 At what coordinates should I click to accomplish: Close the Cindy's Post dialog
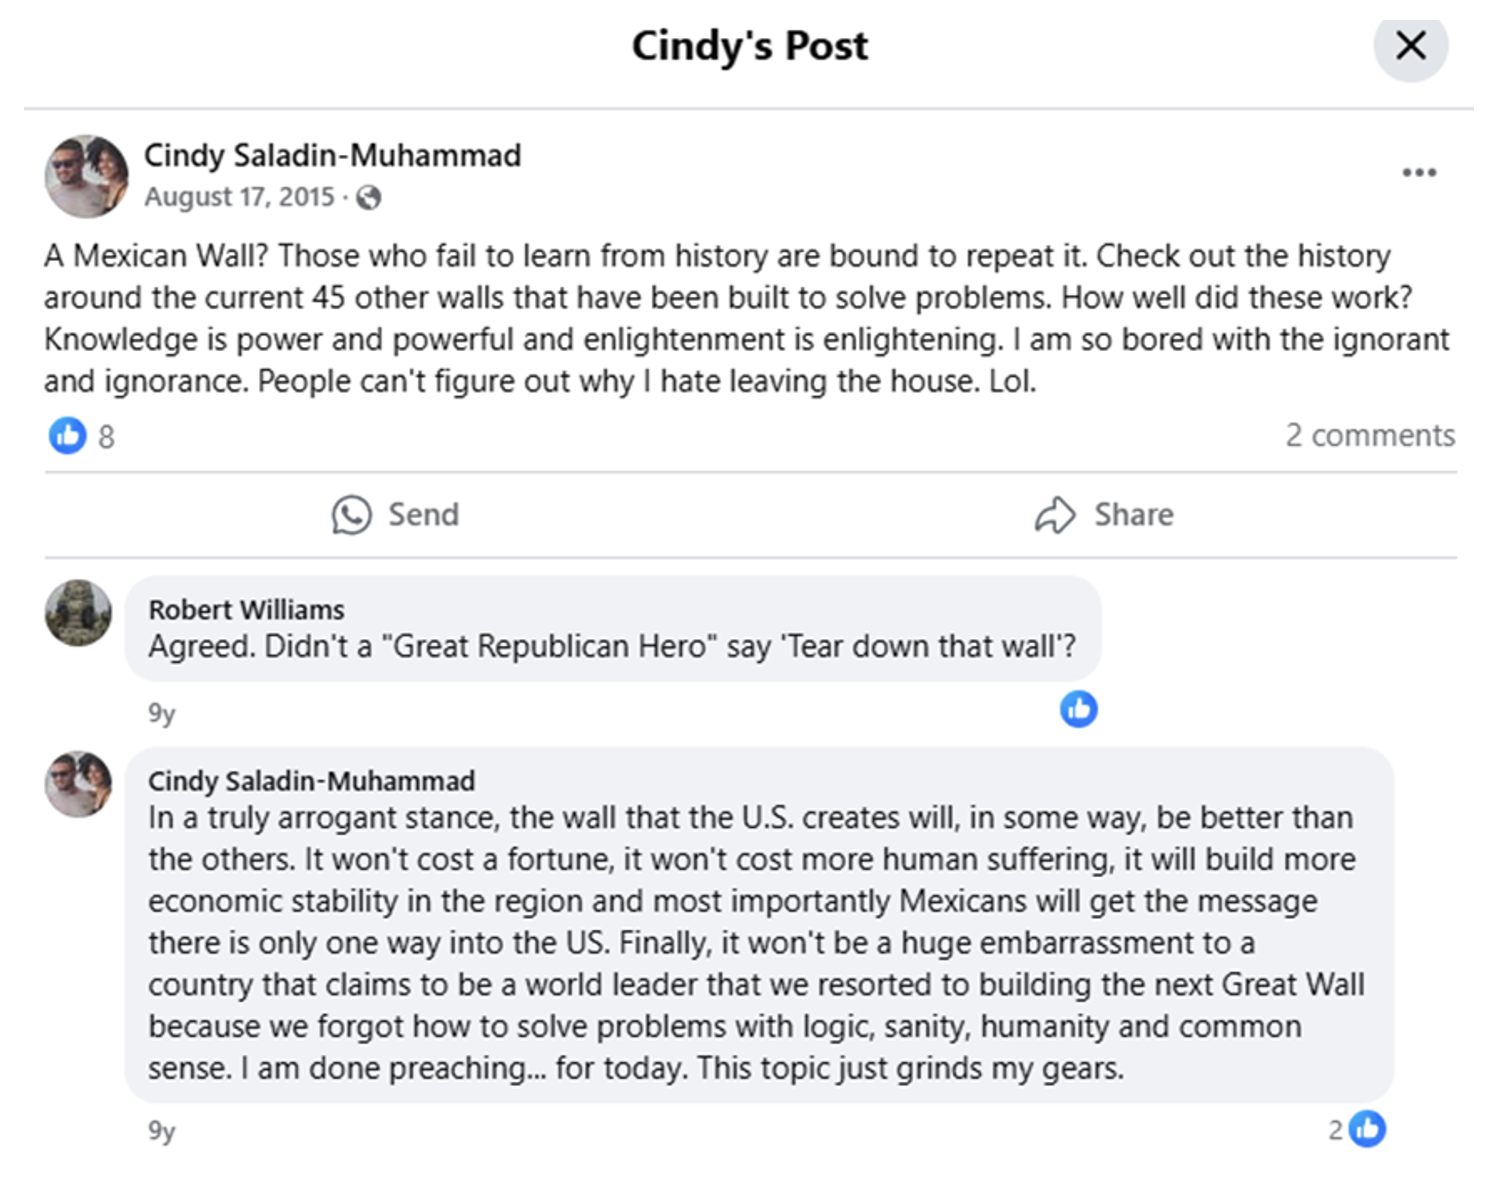click(x=1410, y=45)
